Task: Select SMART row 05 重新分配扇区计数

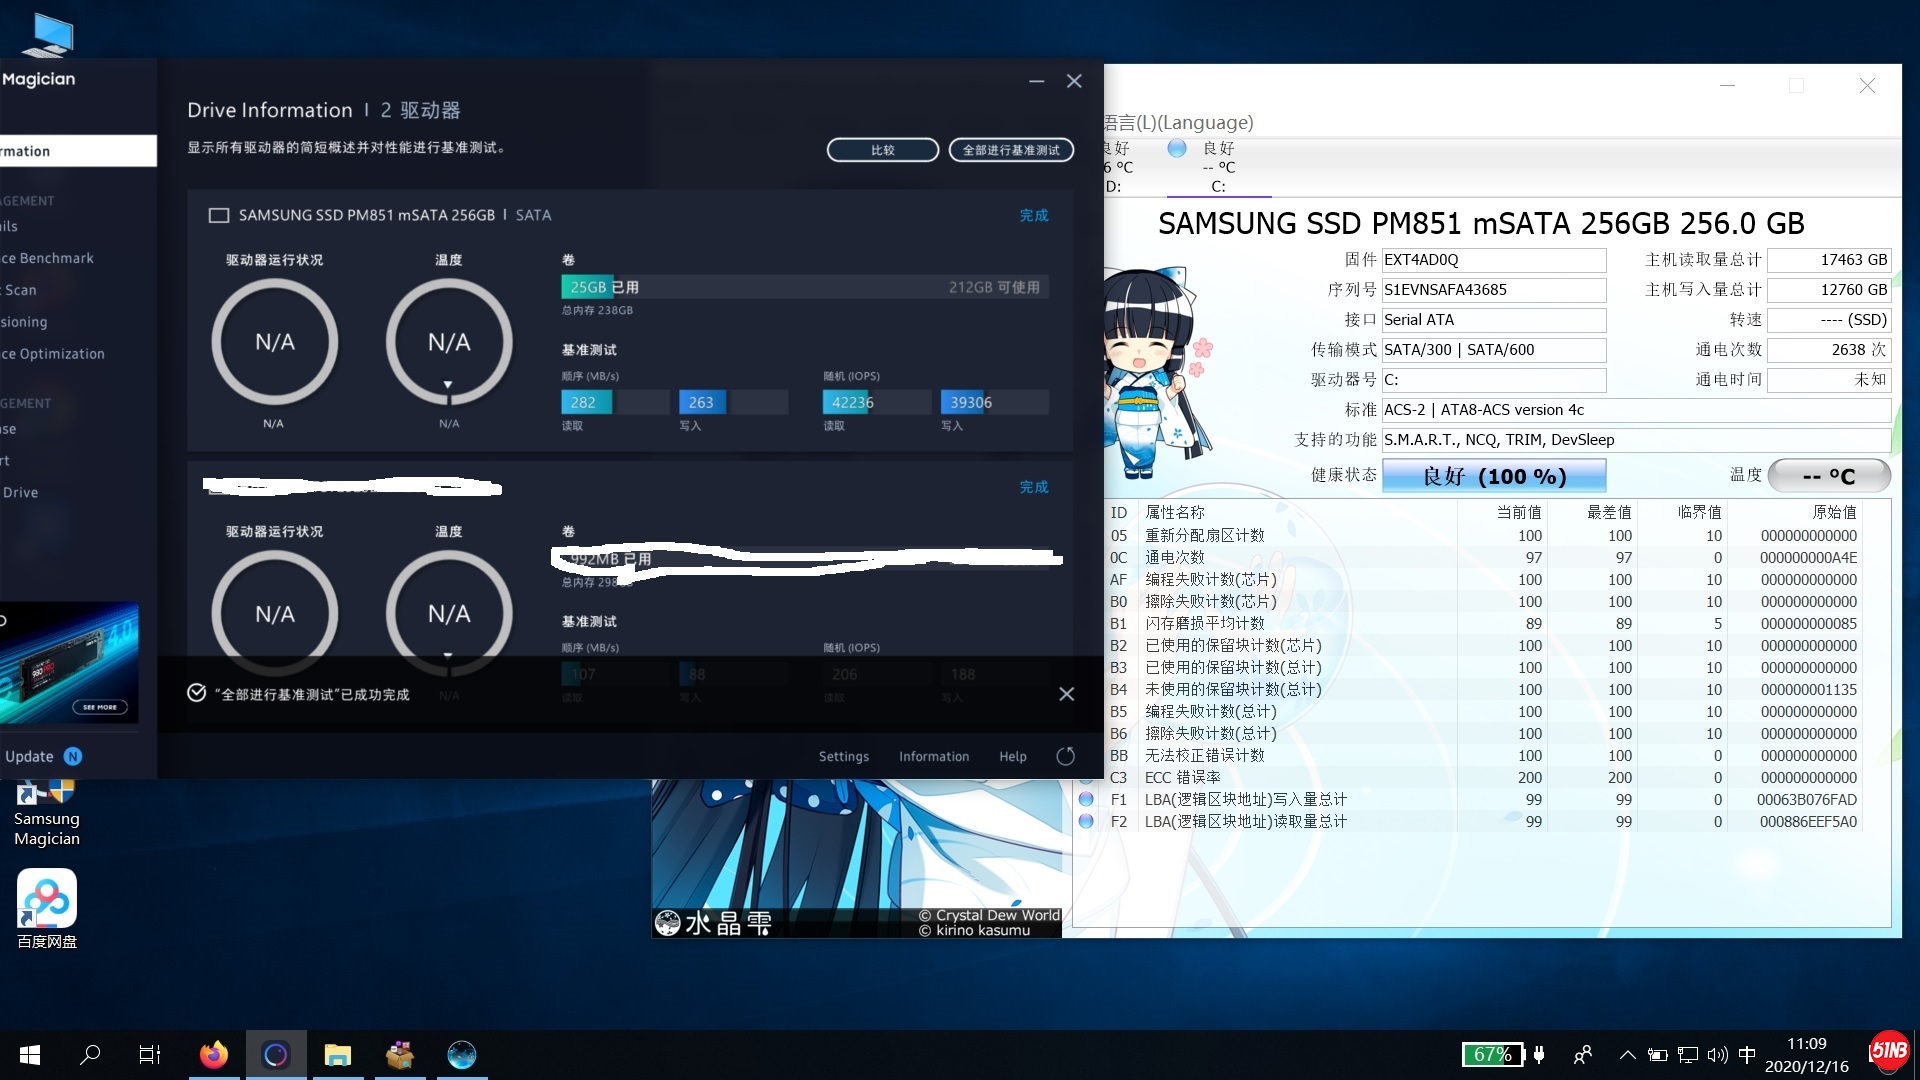Action: point(1482,535)
